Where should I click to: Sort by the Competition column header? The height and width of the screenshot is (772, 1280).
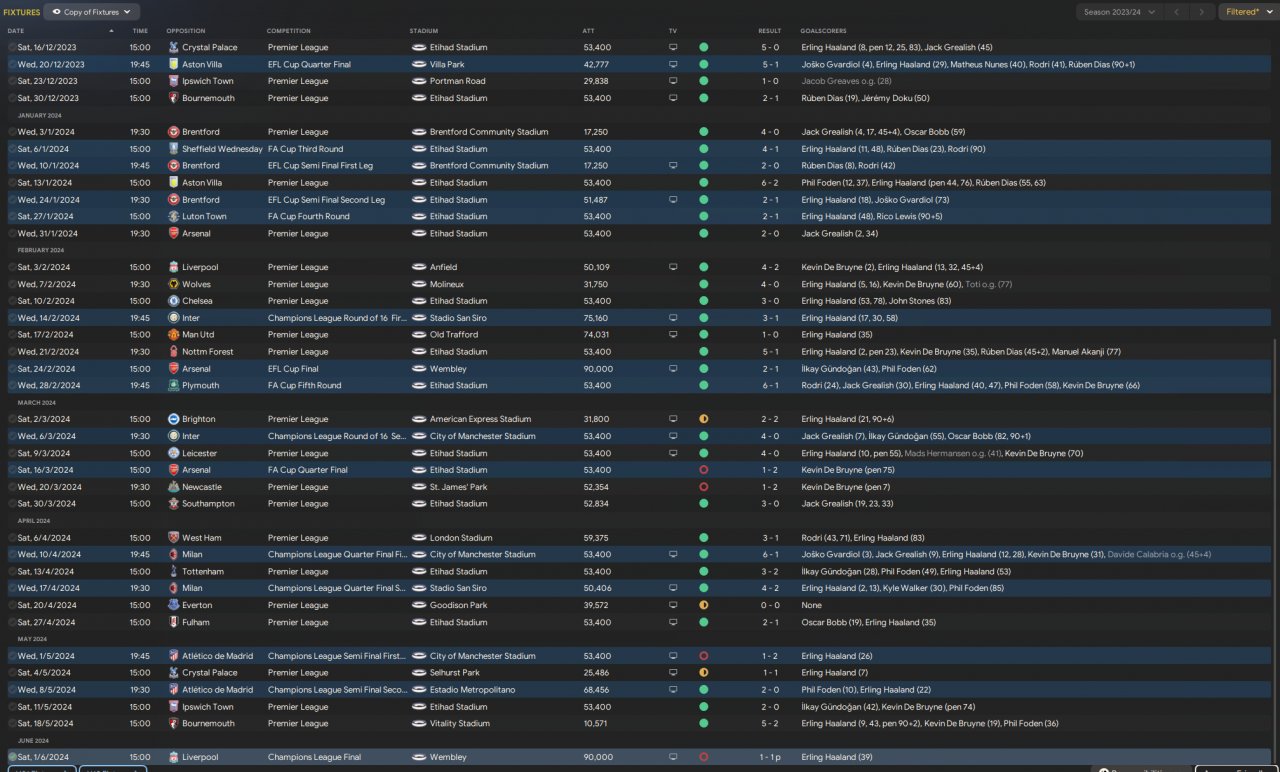[x=289, y=31]
